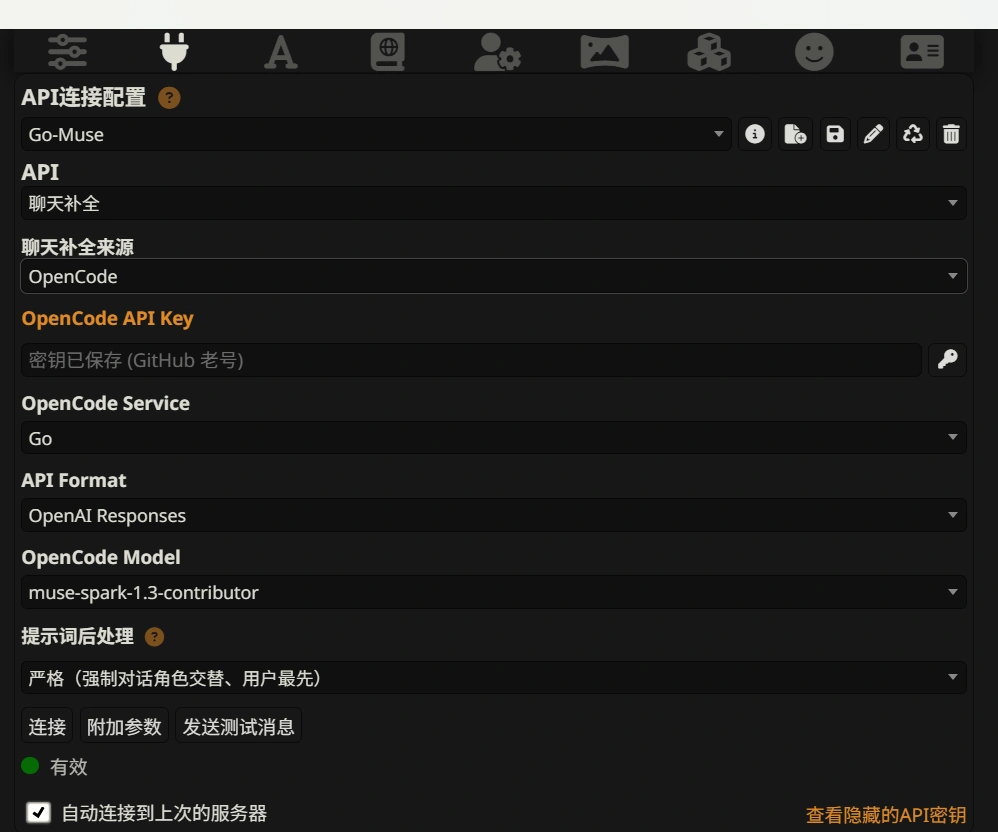Open Go-Muse connection profile dropdown

[376, 134]
